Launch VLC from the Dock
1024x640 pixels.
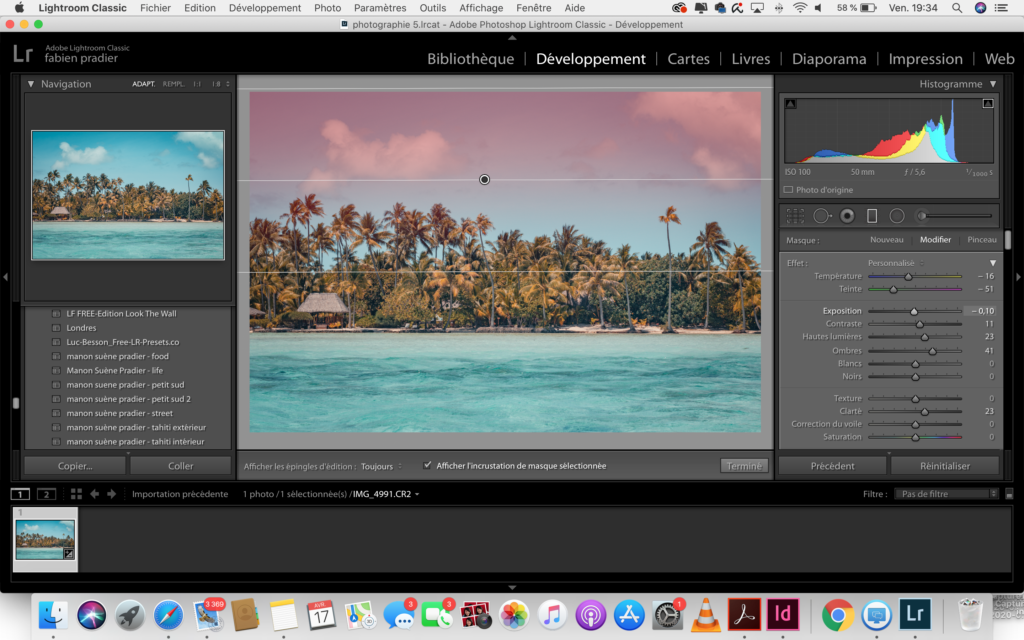point(705,615)
